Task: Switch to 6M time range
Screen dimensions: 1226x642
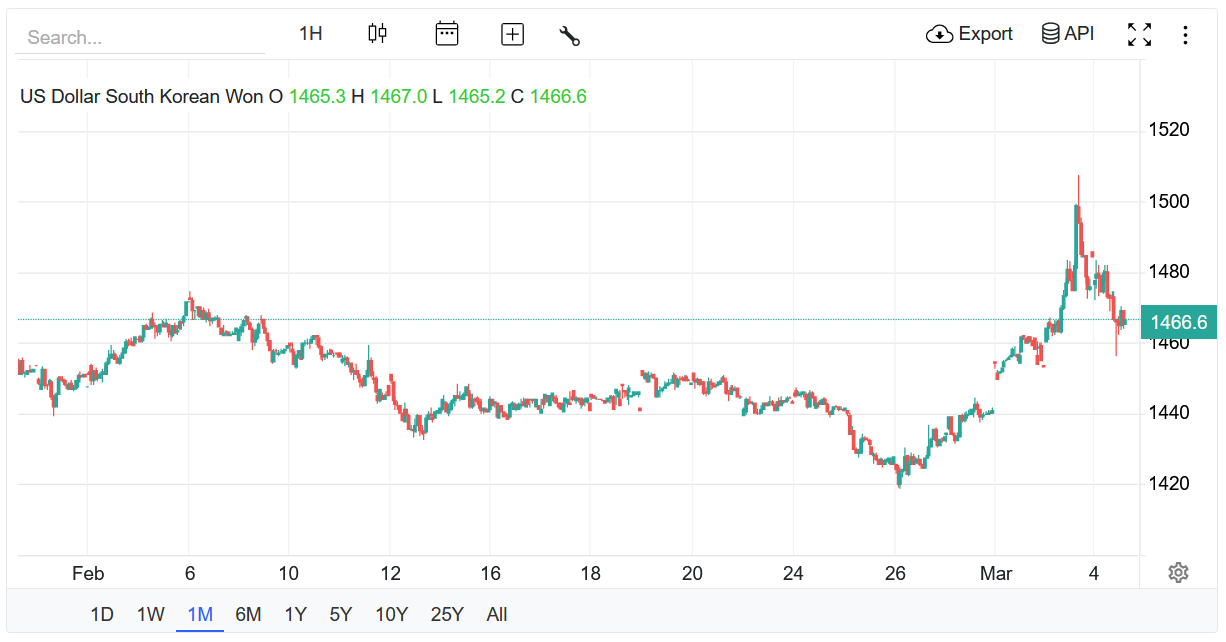Action: 248,614
